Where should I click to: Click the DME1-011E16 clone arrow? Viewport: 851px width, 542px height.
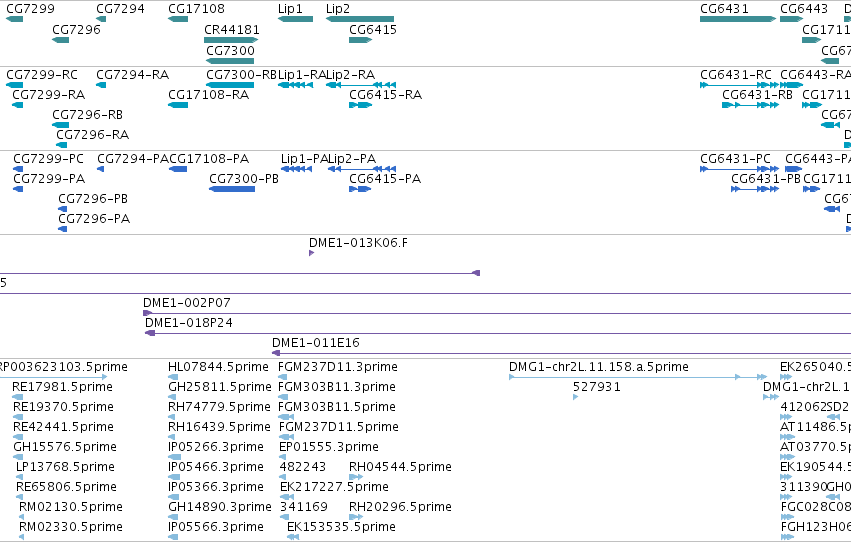tap(276, 353)
